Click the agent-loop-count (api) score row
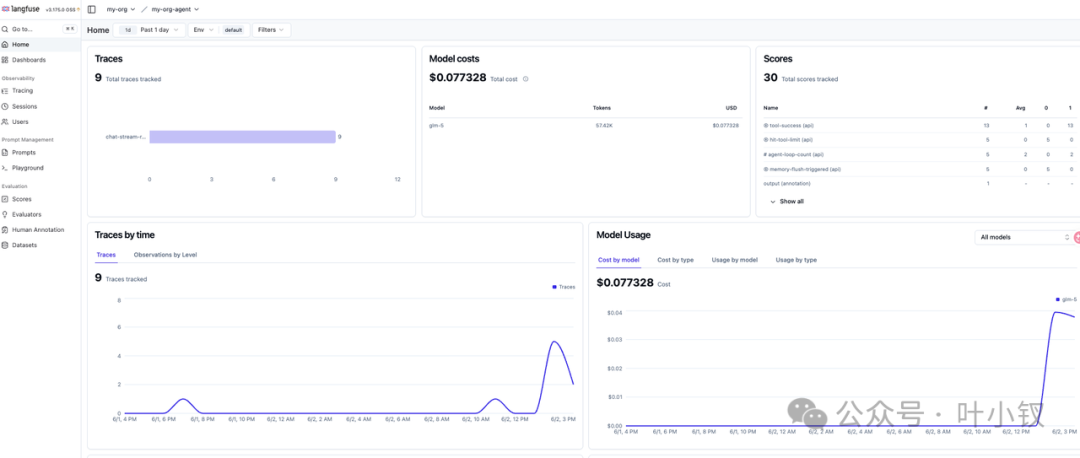This screenshot has width=1080, height=458. pos(918,154)
